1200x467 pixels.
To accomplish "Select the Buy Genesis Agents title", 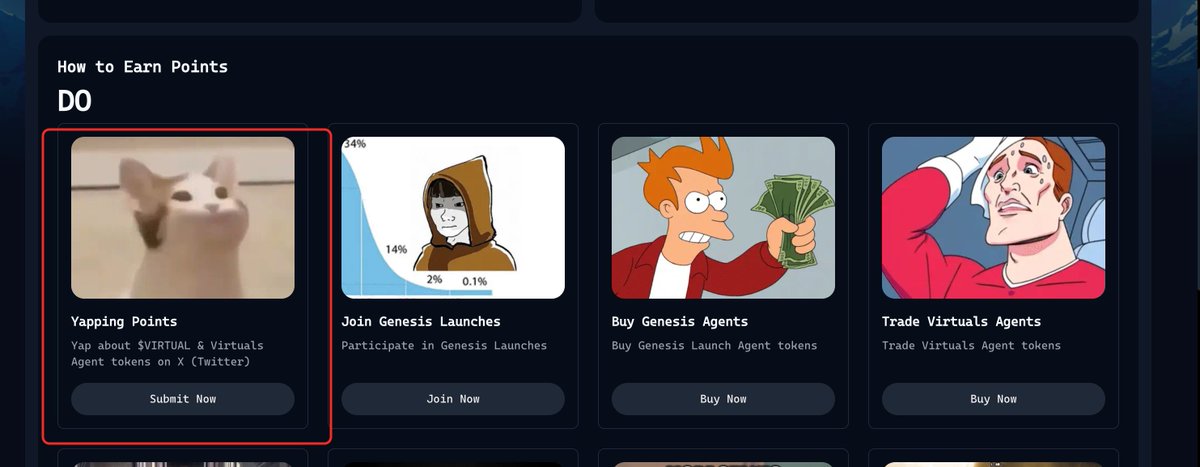I will click(x=679, y=322).
